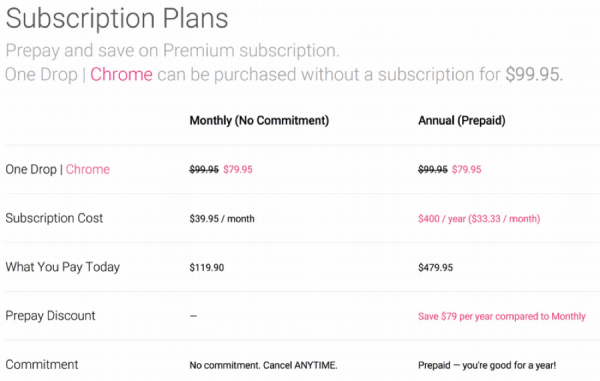Click the struck-through $99.95 monthly price
Viewport: 600px width, 381px height.
(x=204, y=169)
